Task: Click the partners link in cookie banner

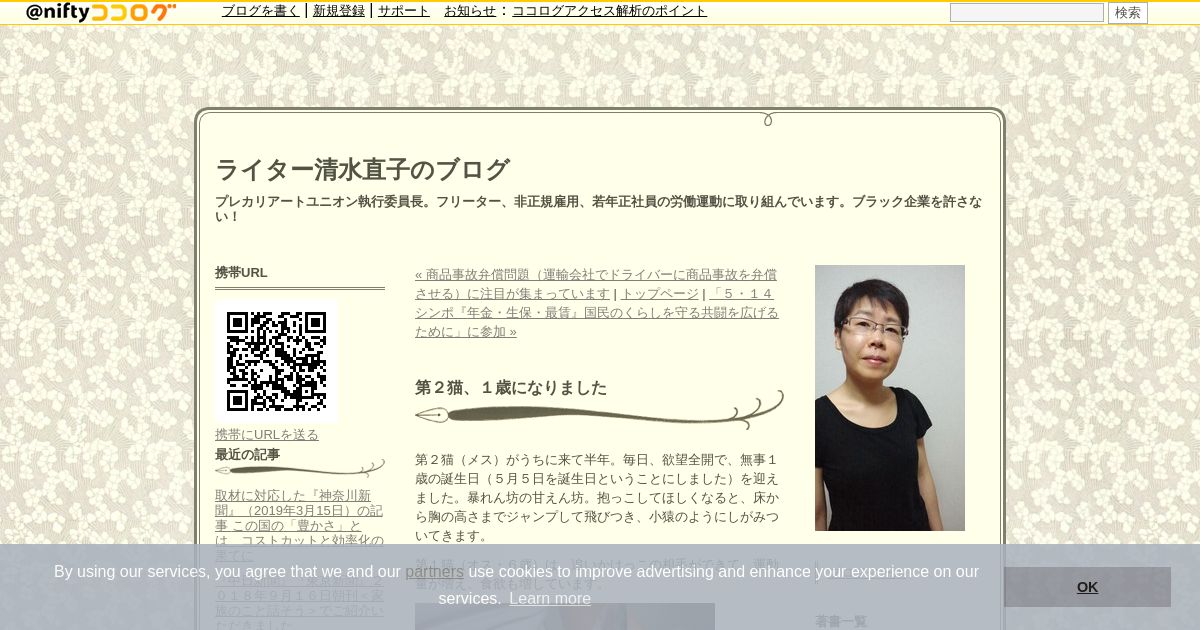Action: point(434,572)
